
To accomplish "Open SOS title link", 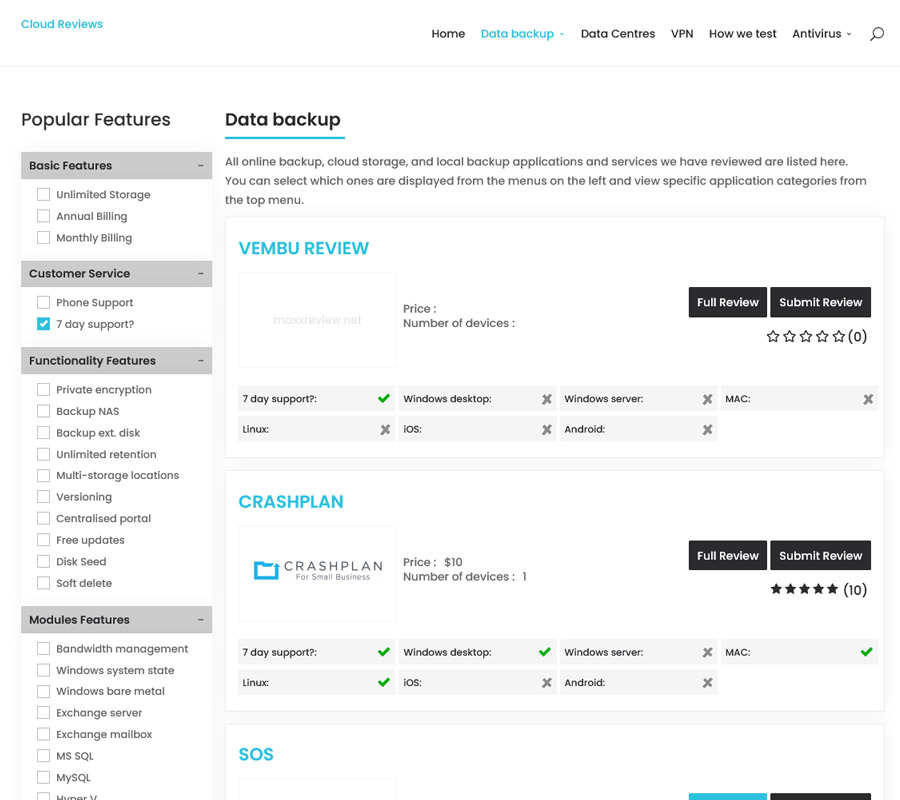I will 256,754.
